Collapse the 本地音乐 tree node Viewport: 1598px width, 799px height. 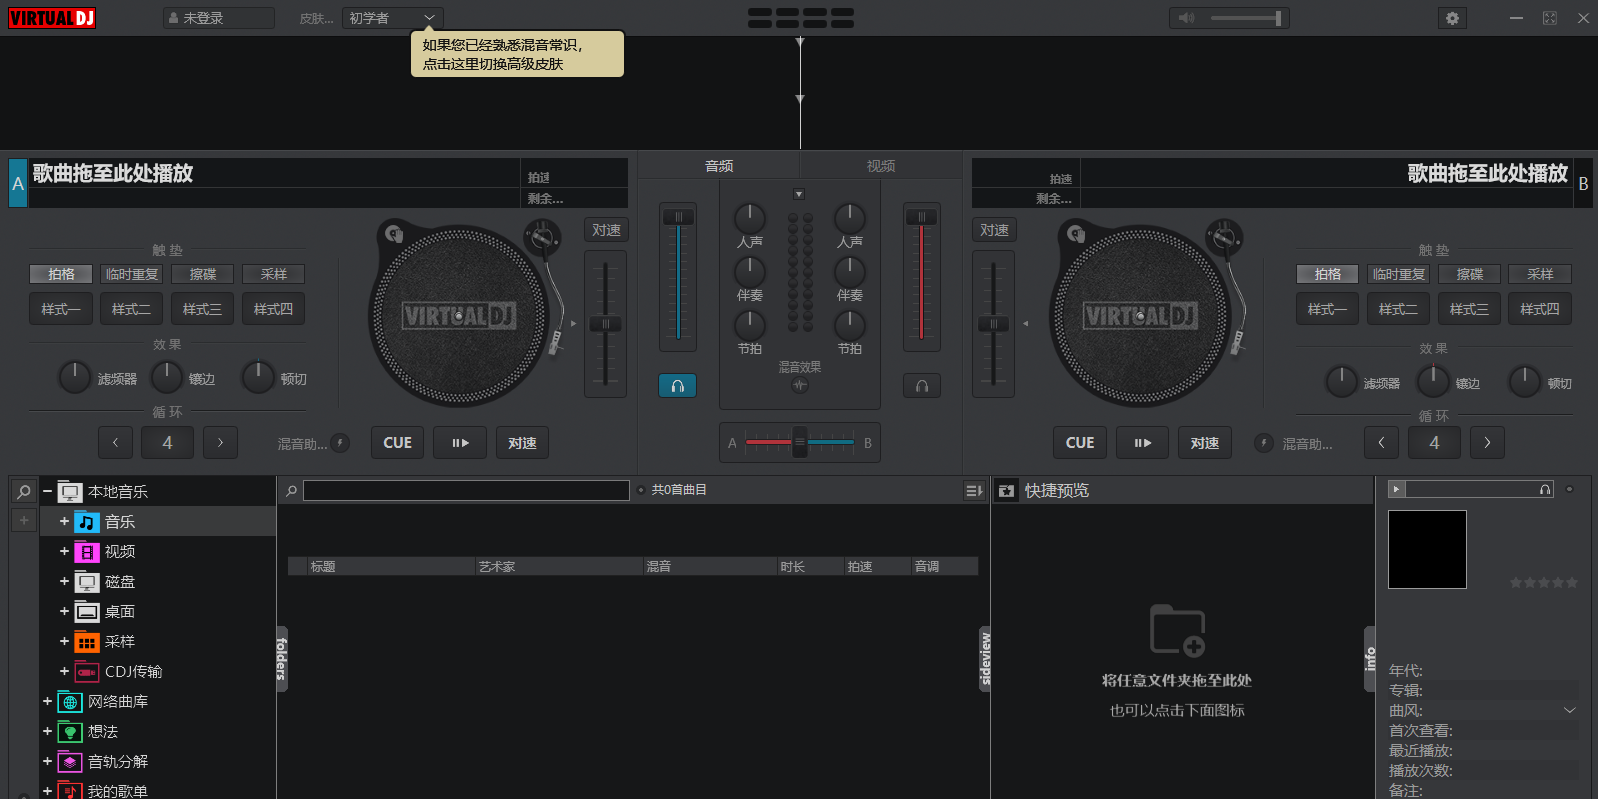[x=47, y=492]
